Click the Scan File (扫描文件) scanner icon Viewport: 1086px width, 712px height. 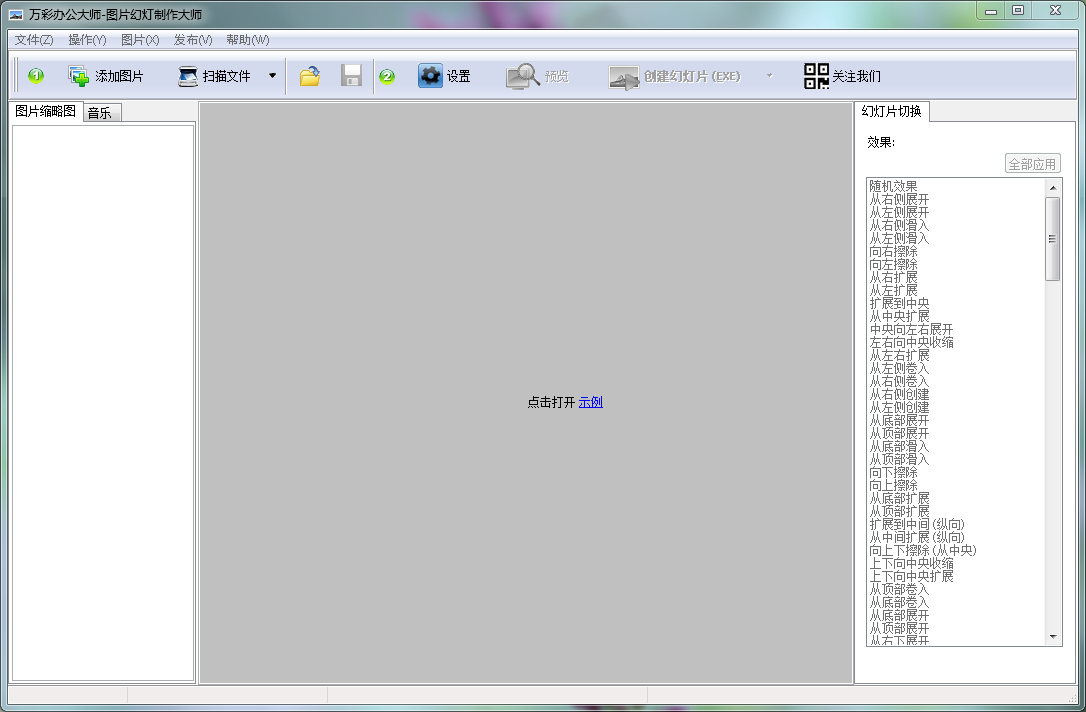188,76
